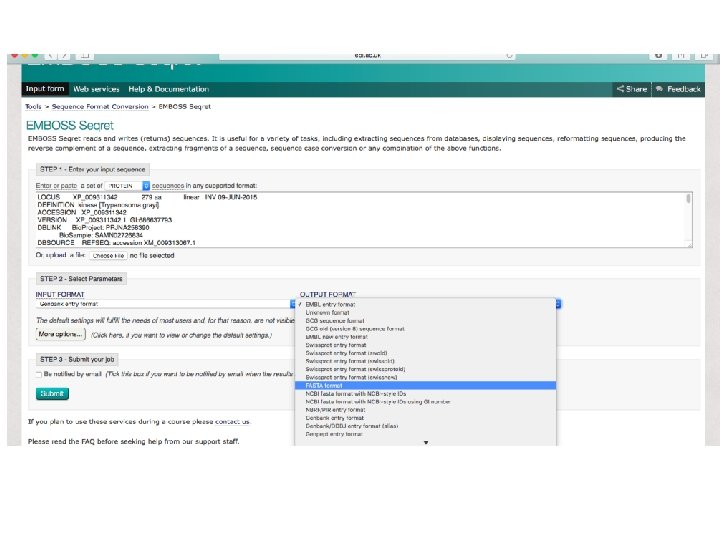Pick Genpept entry format
The height and width of the screenshot is (540, 720).
coord(425,434)
